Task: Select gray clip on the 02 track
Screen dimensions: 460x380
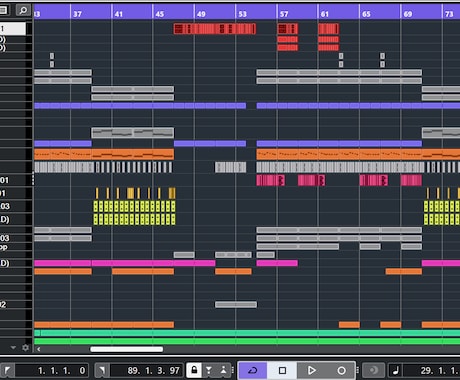Action: coord(236,304)
